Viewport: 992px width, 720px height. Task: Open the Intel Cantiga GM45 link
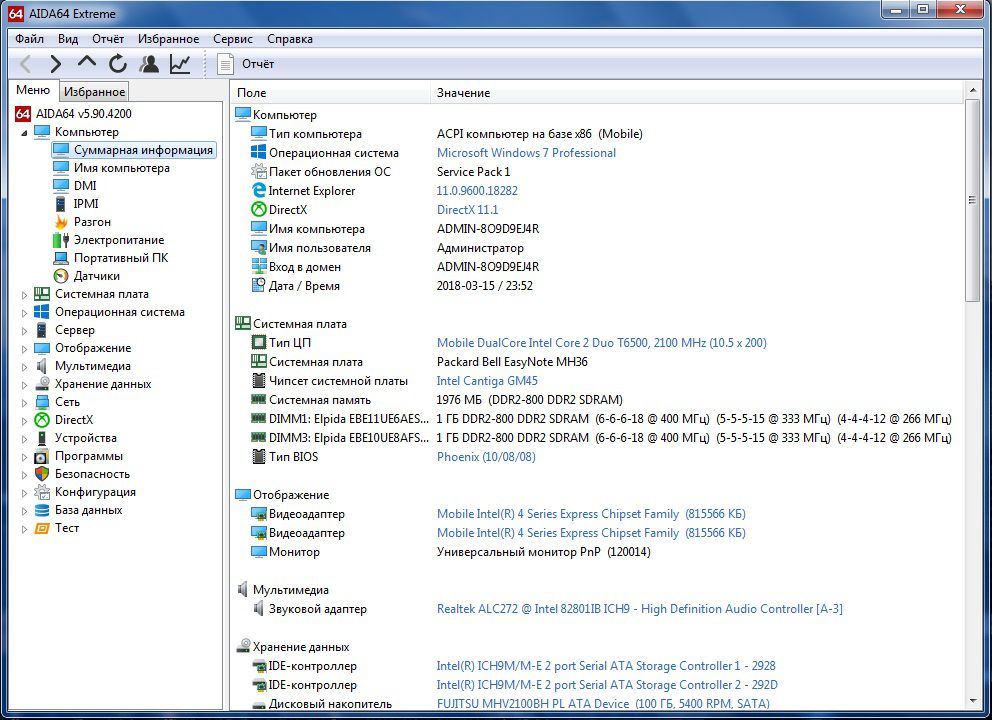tap(487, 381)
